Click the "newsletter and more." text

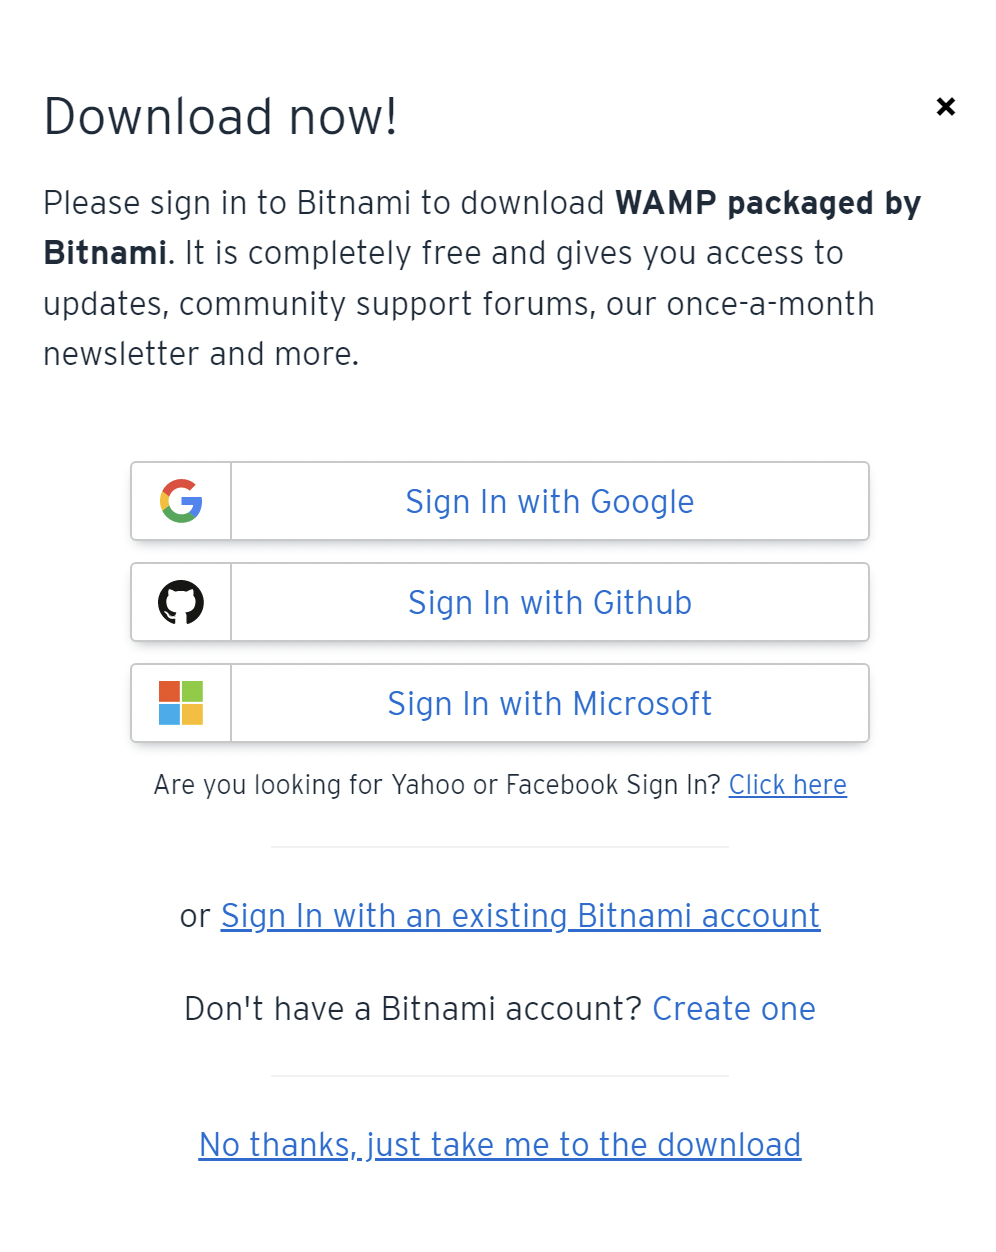(201, 354)
